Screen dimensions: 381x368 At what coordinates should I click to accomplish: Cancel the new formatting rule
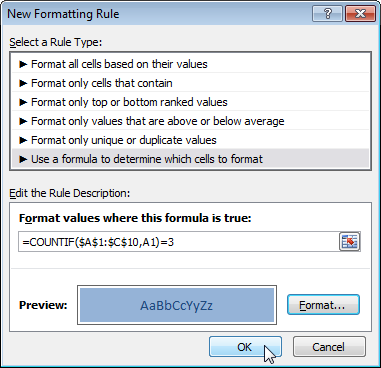[x=329, y=347]
